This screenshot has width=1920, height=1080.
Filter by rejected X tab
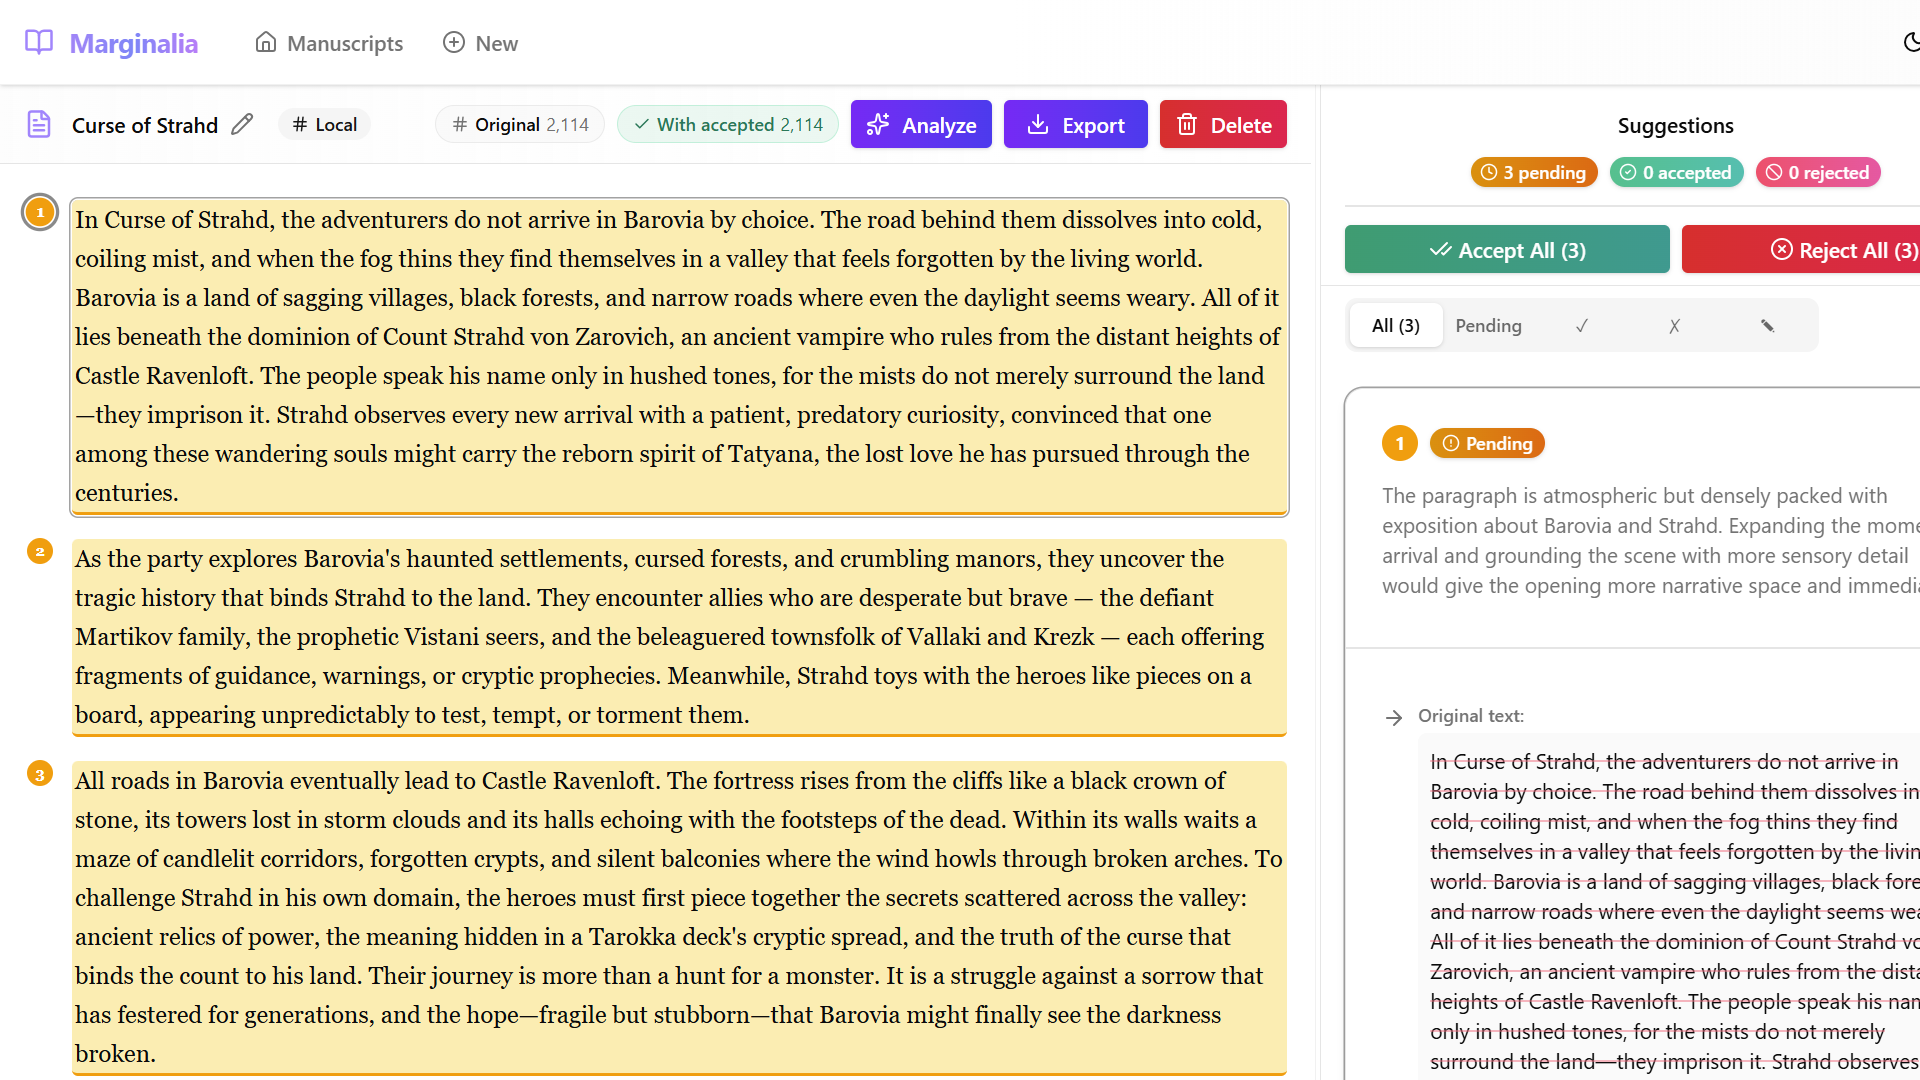click(1674, 325)
